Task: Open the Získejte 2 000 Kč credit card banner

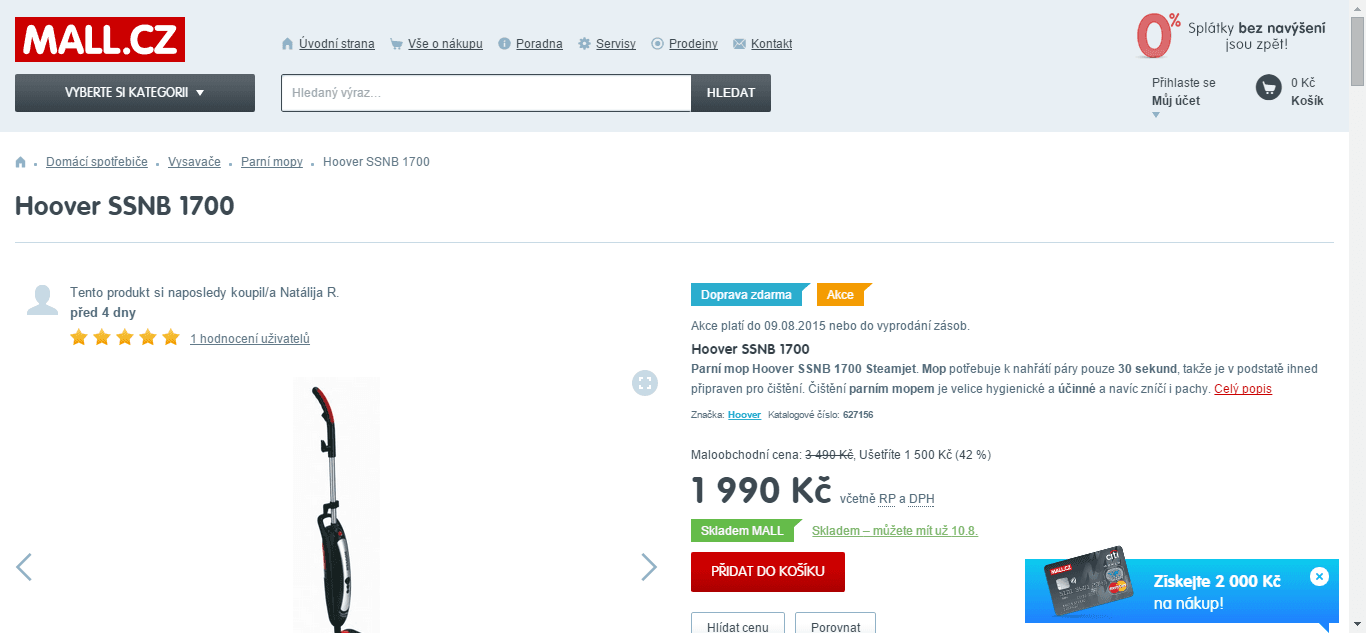Action: pos(1180,592)
